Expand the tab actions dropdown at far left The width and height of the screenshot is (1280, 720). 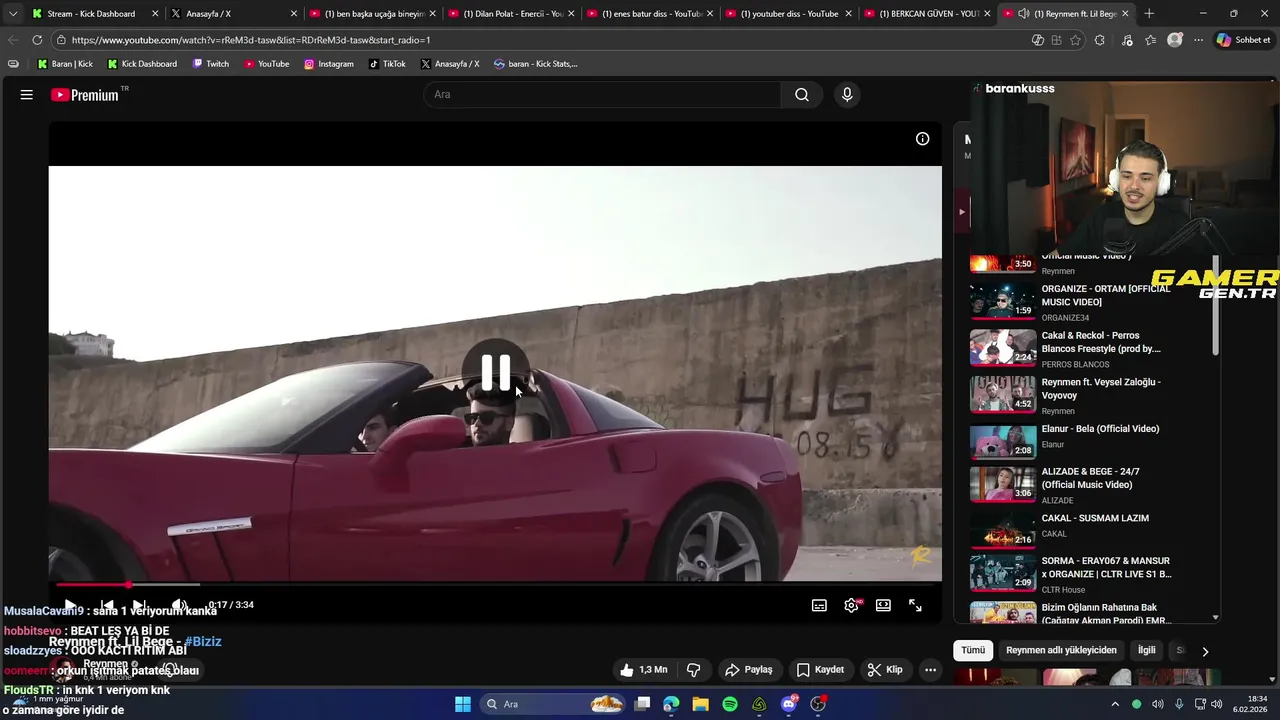(13, 14)
